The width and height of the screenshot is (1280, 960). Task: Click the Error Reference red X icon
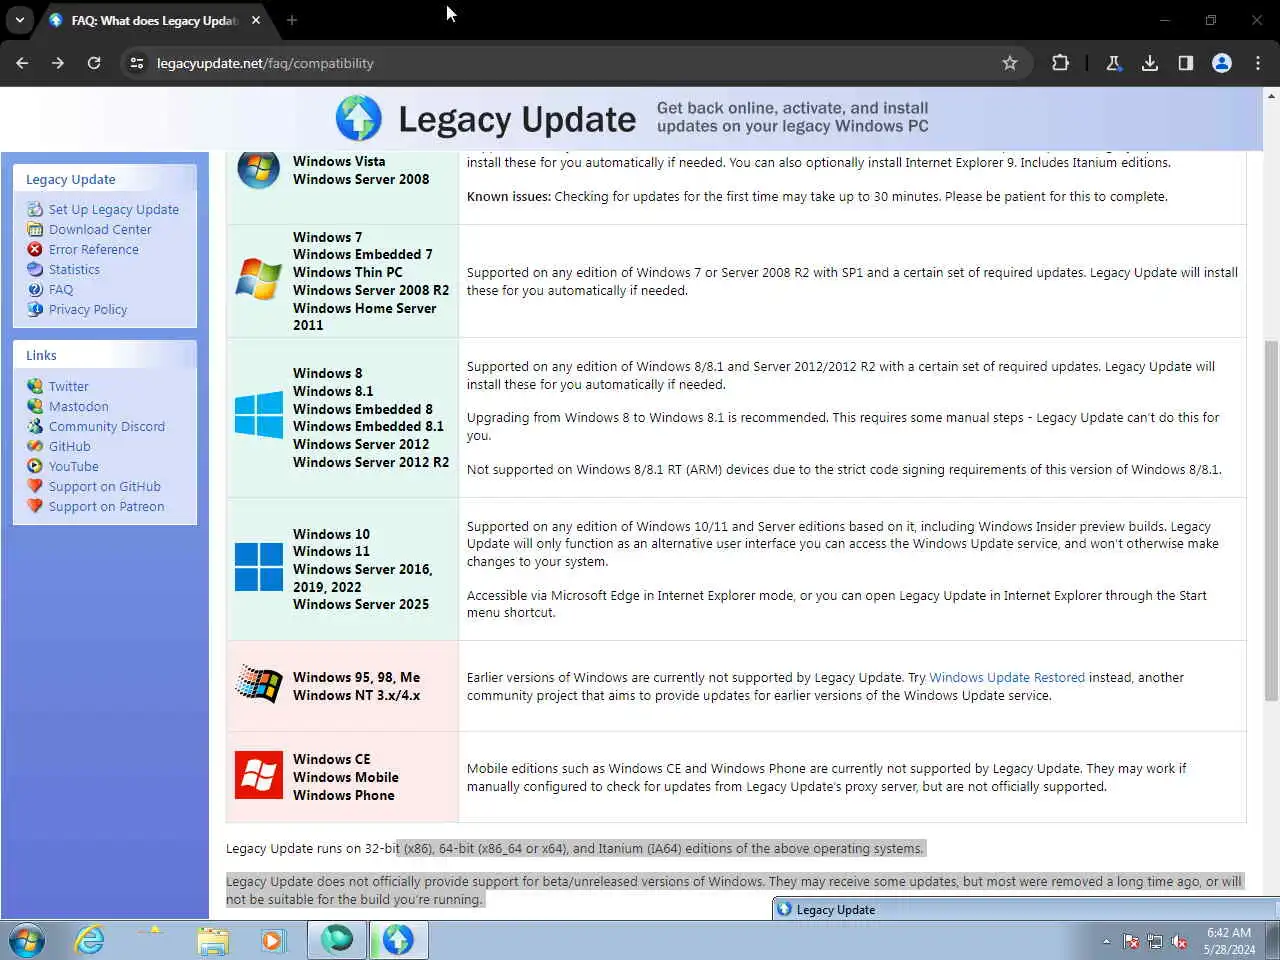[35, 249]
